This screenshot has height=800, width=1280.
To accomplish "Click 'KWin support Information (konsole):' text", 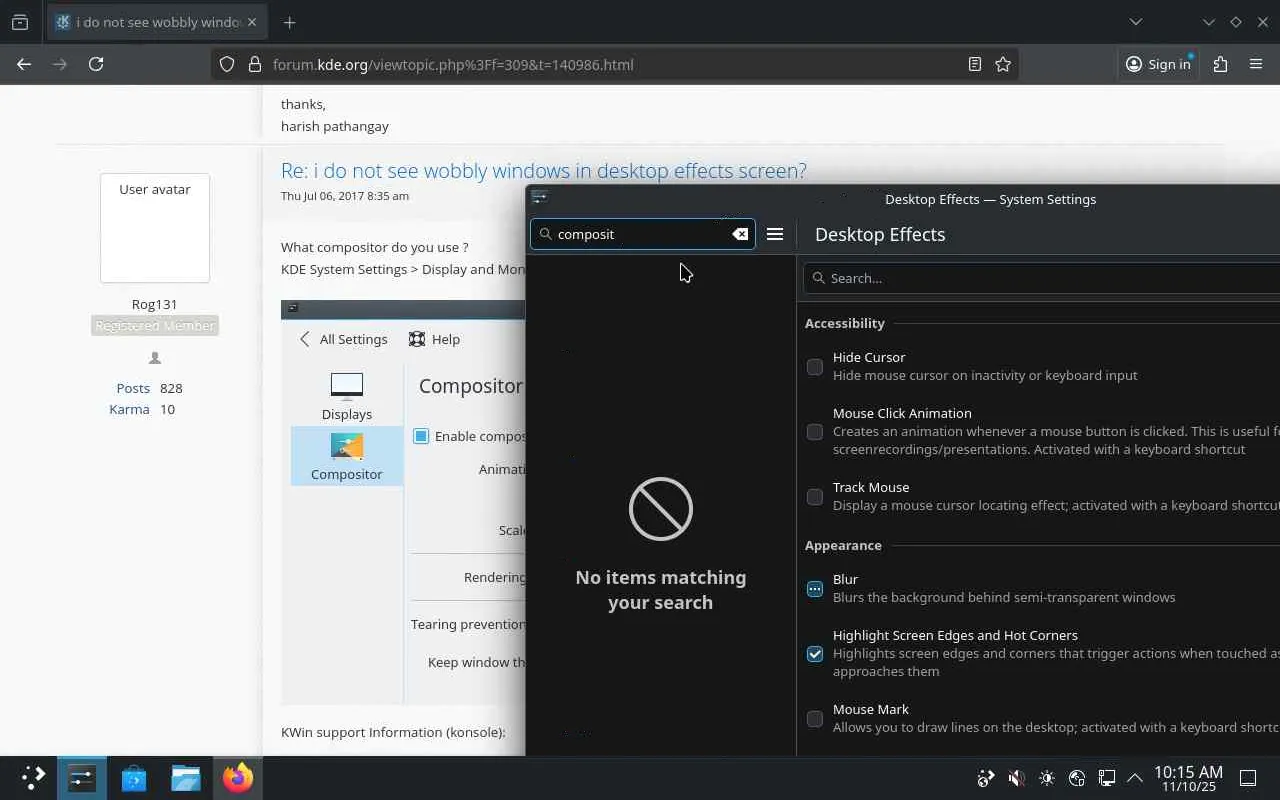I will click(x=393, y=732).
